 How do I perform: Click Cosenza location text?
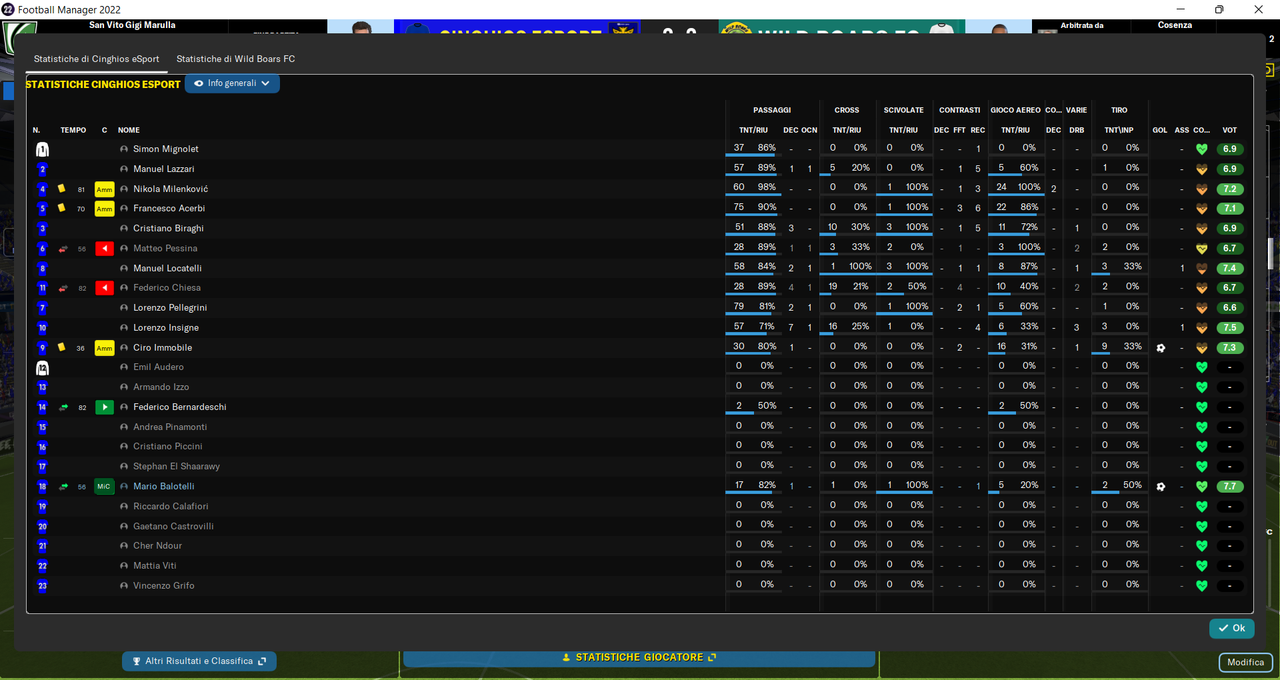click(1175, 25)
